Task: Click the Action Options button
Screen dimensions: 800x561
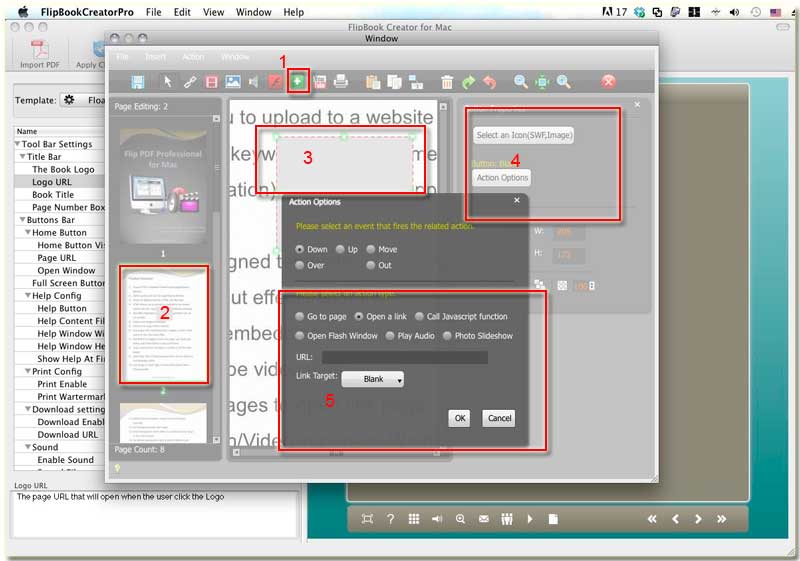Action: (503, 177)
